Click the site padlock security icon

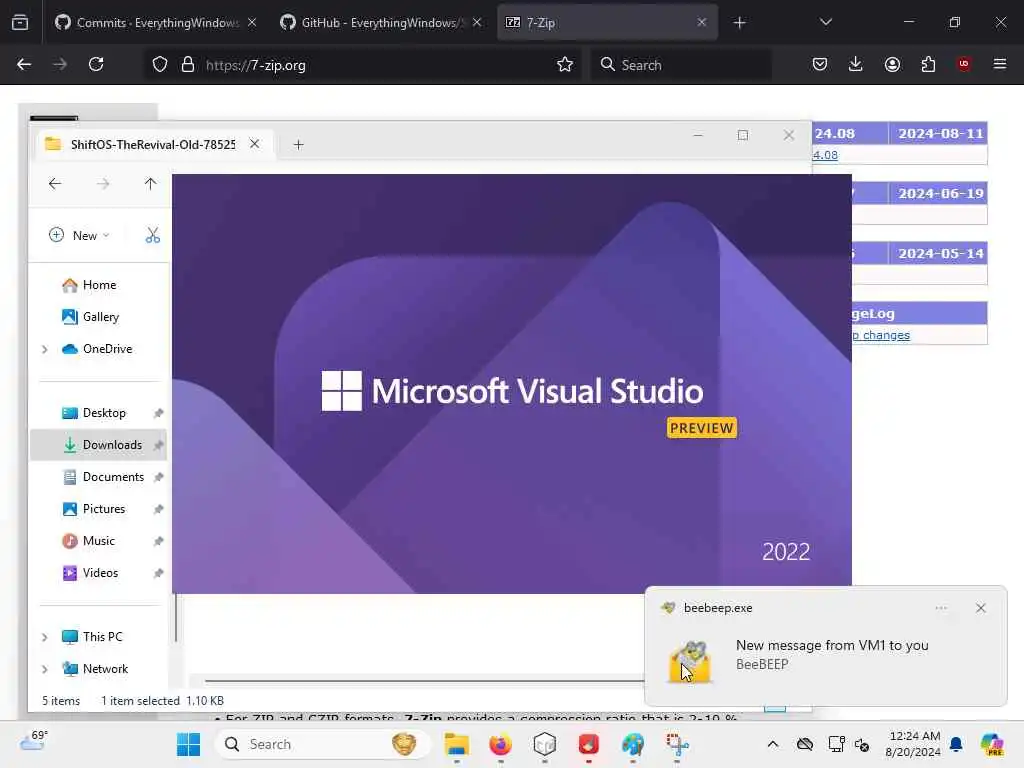tap(188, 65)
